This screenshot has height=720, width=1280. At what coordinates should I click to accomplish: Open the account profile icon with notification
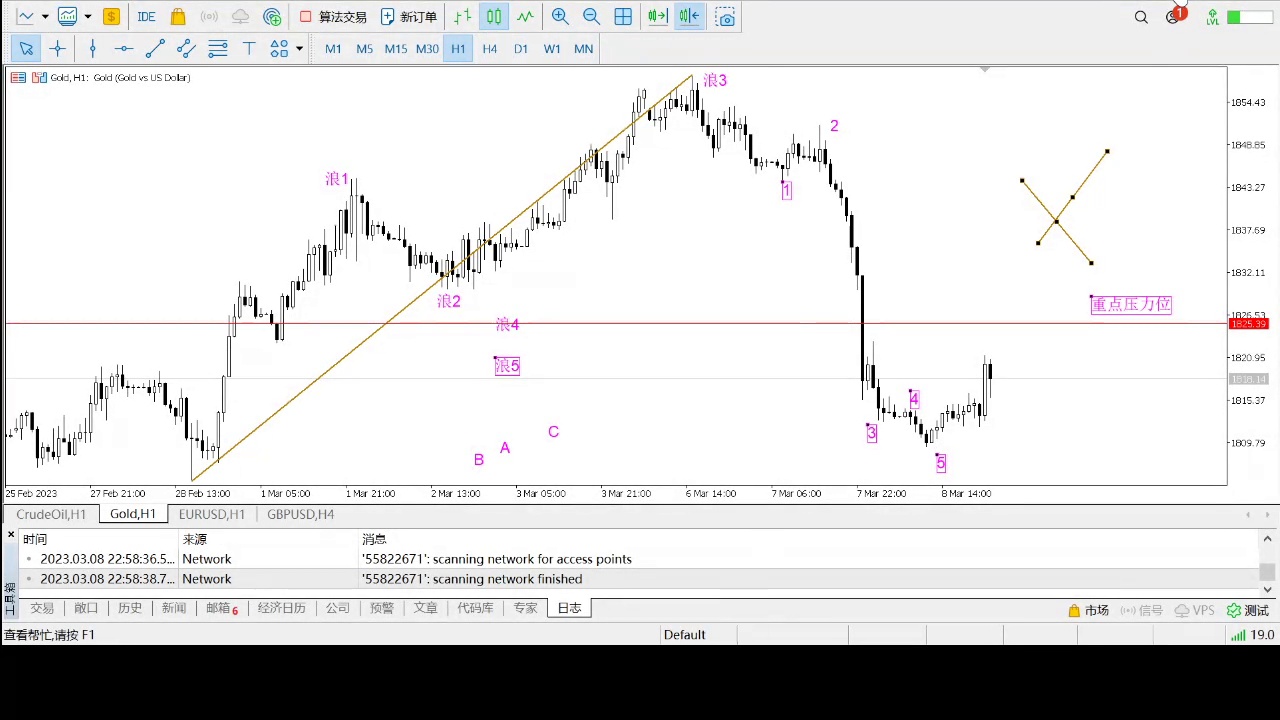pyautogui.click(x=1174, y=15)
